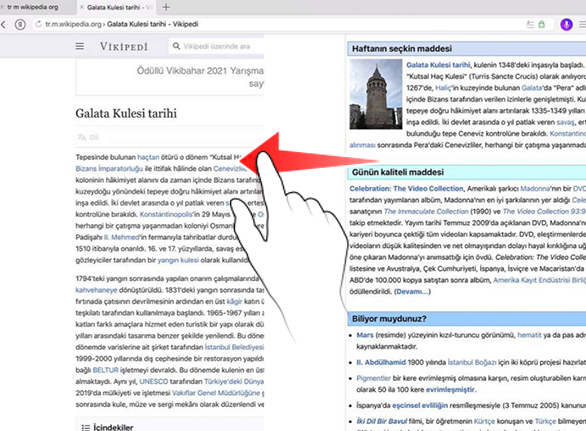Open the 'İki Dil Bir Bavul' link
586x431 pixels.
tap(382, 421)
